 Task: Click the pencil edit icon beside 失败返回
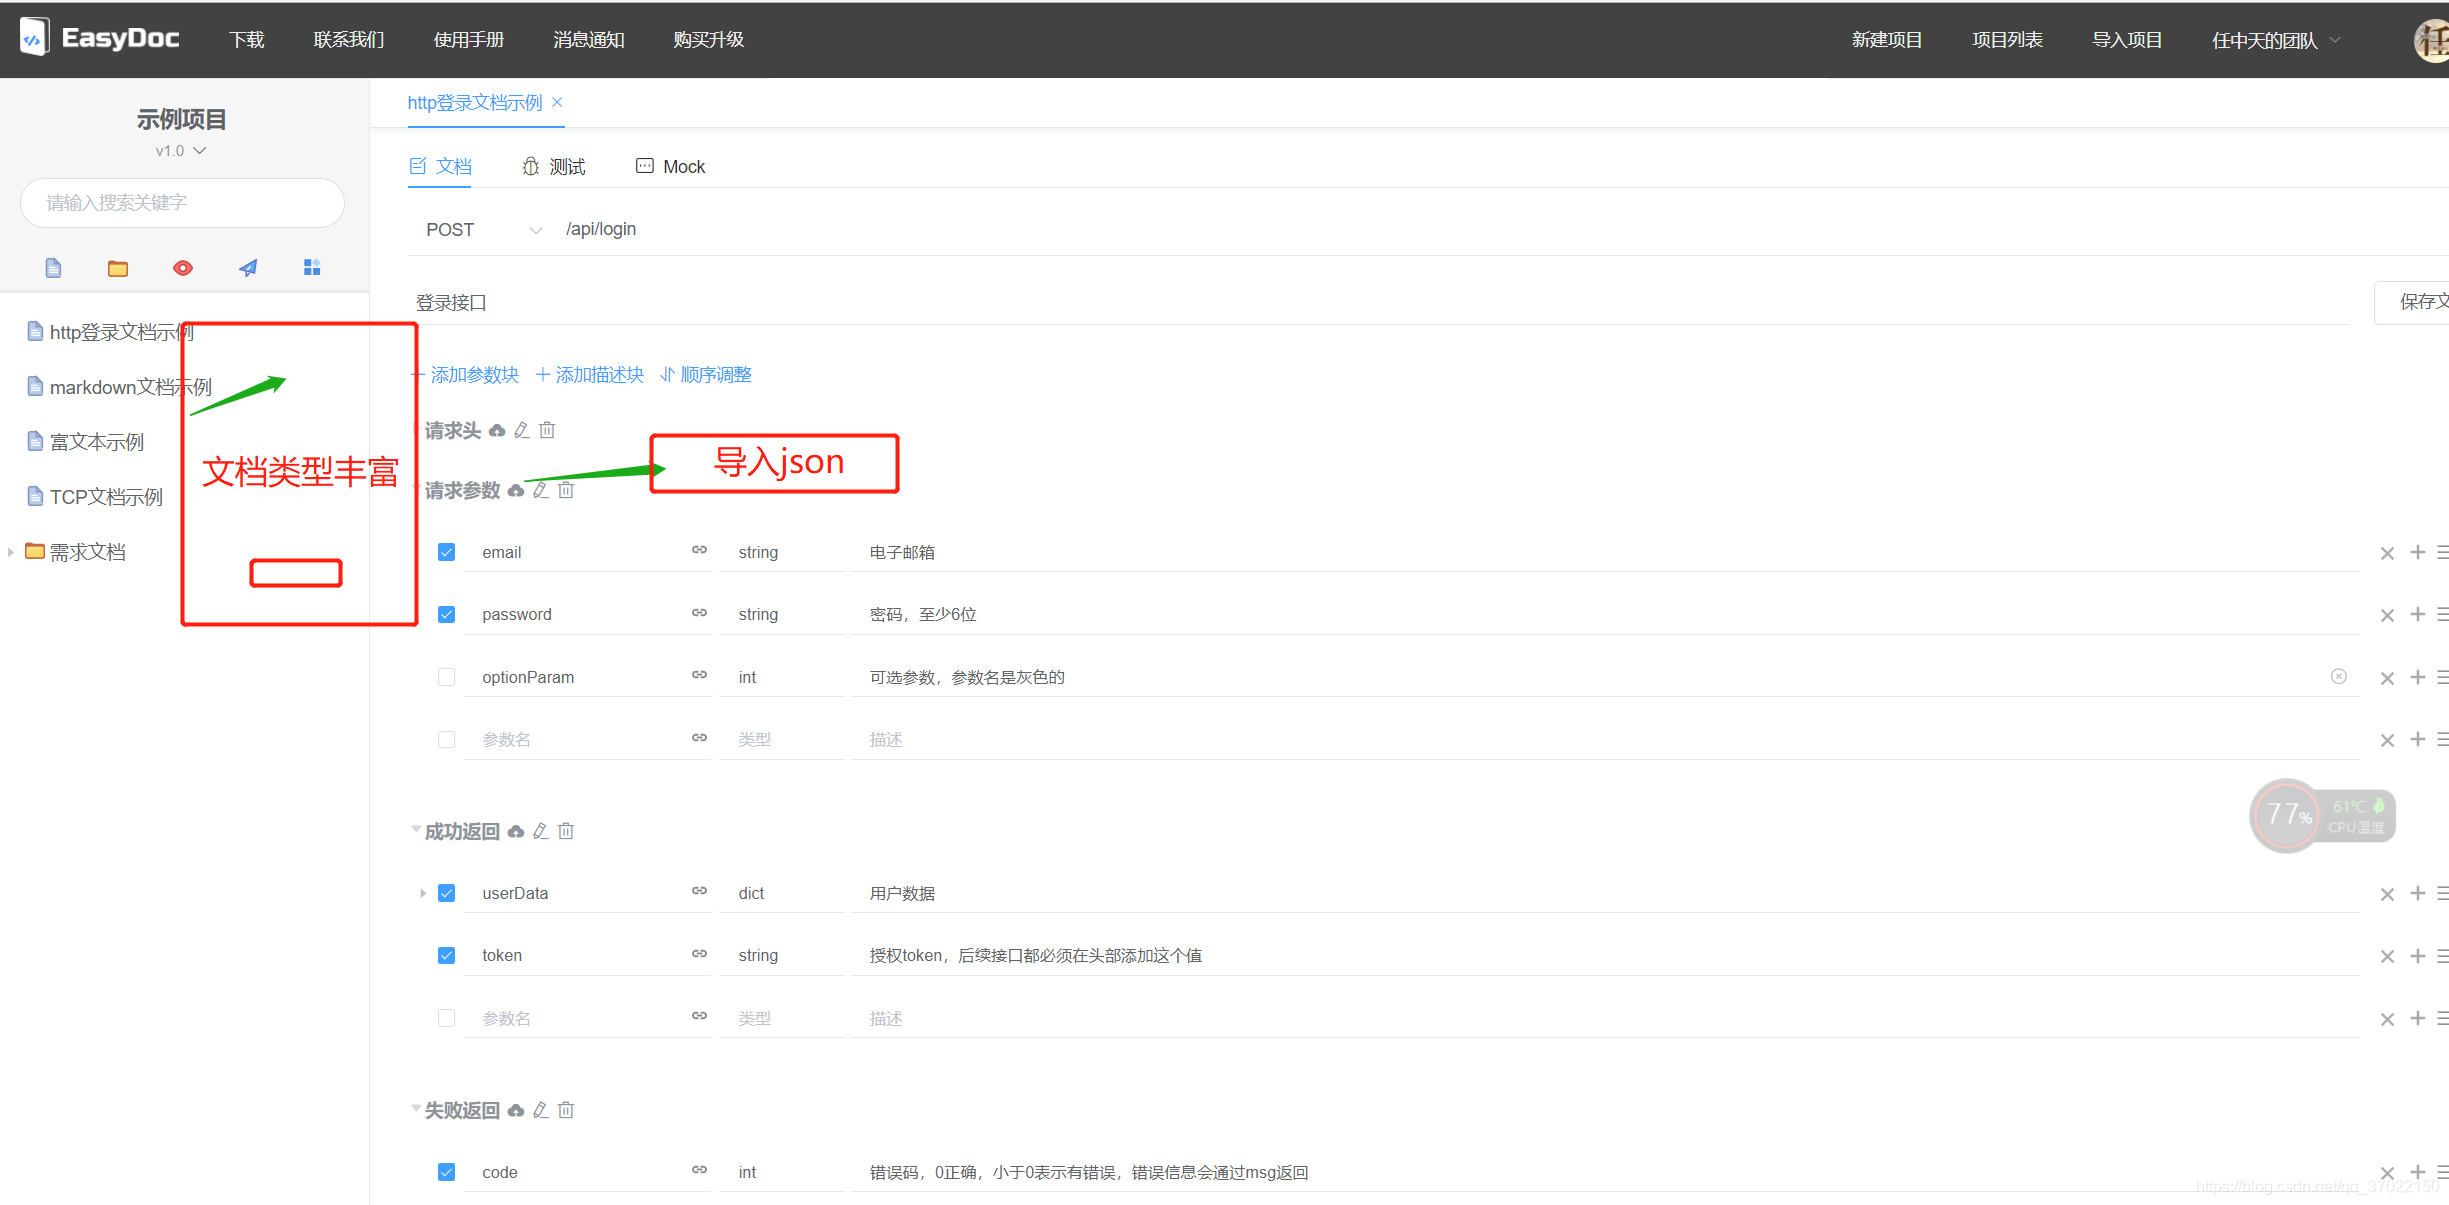tap(541, 1110)
